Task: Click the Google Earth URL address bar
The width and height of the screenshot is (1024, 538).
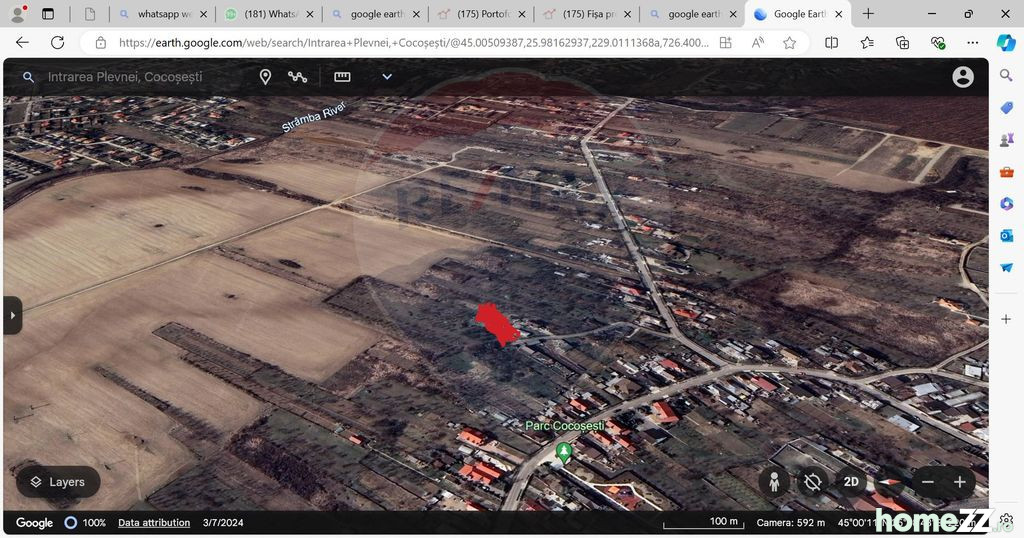Action: click(x=413, y=42)
